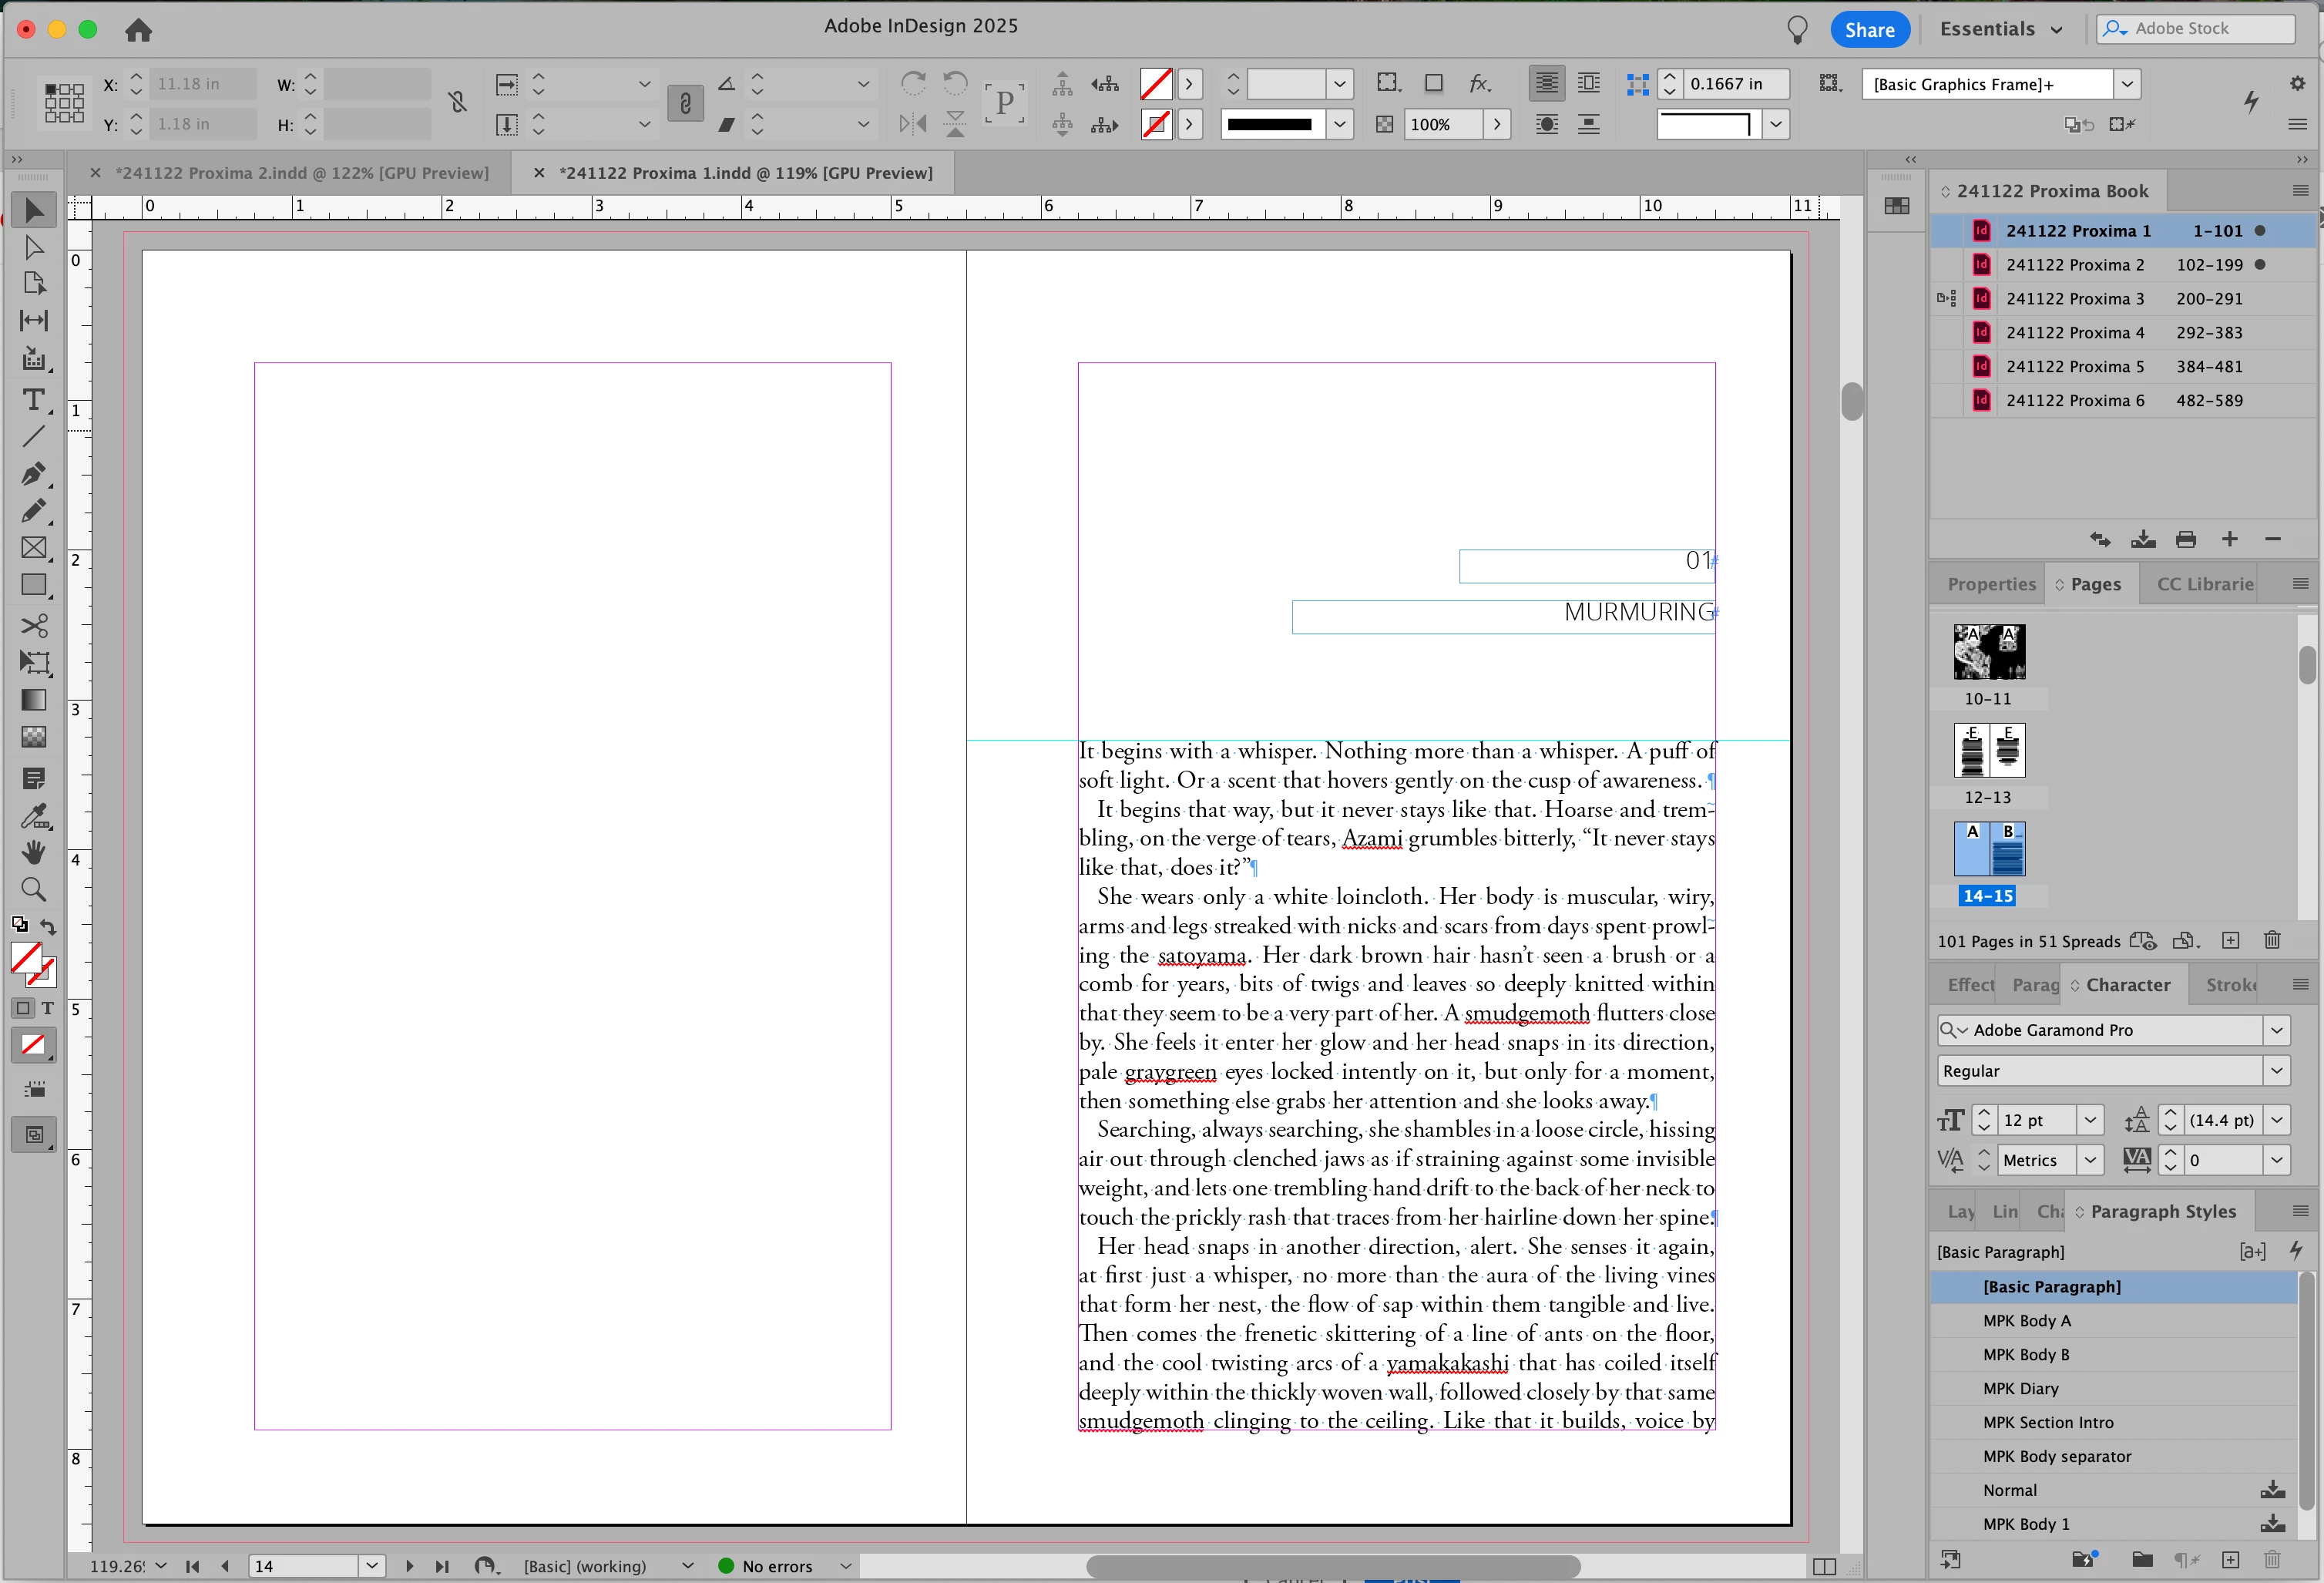The width and height of the screenshot is (2324, 1583).
Task: Click the print book icon
Action: pos(2186,540)
